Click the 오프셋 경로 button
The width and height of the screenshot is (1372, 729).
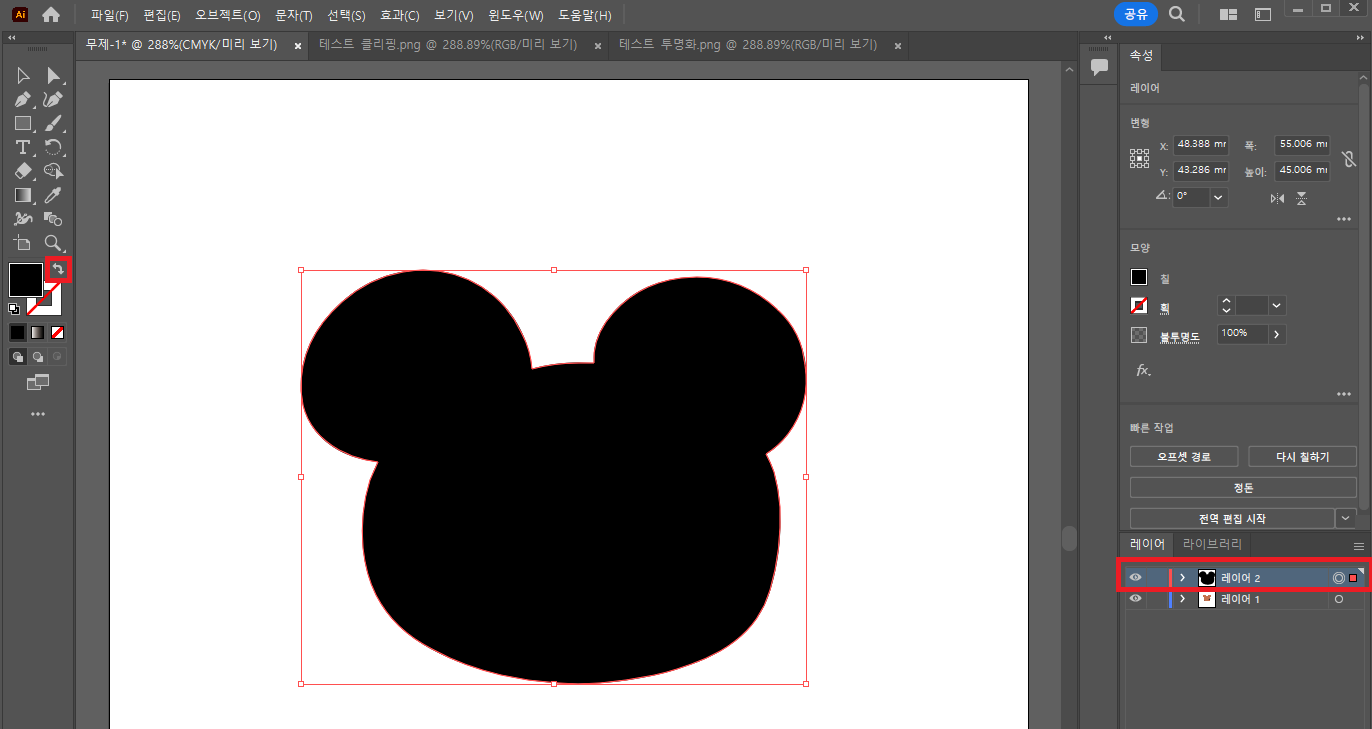pos(1184,457)
